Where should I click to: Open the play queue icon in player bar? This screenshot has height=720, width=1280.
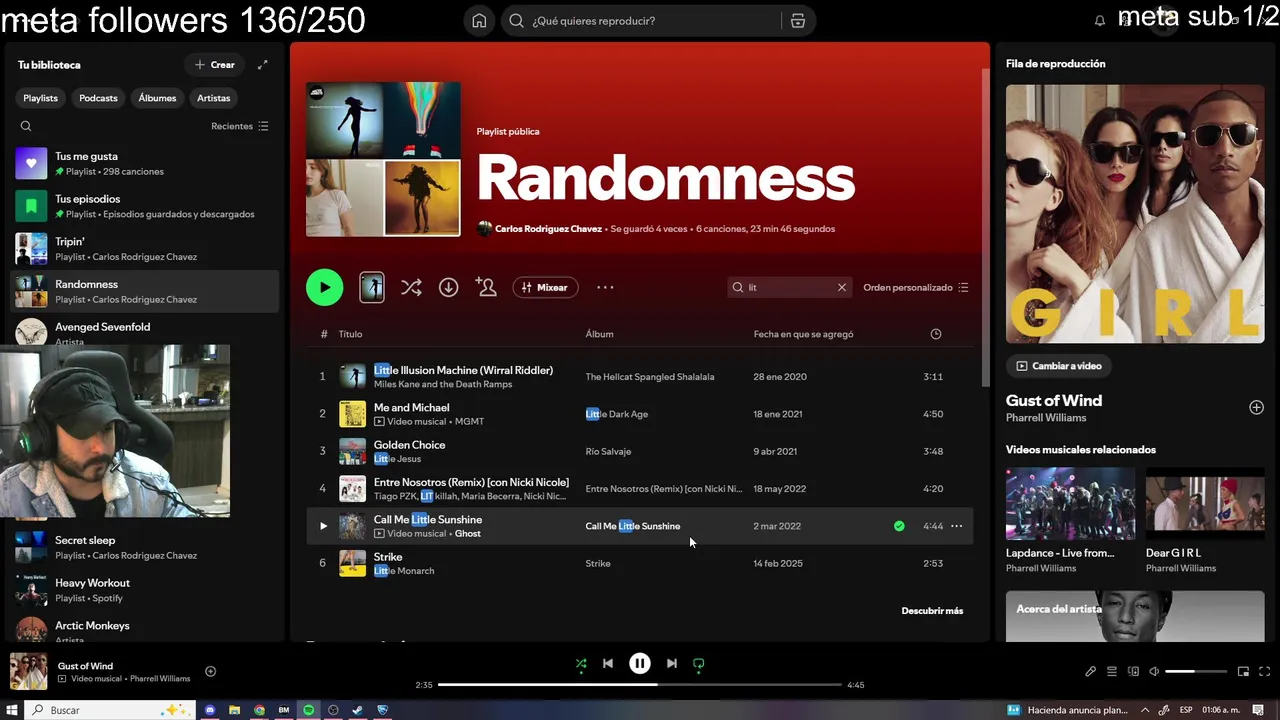point(1111,671)
